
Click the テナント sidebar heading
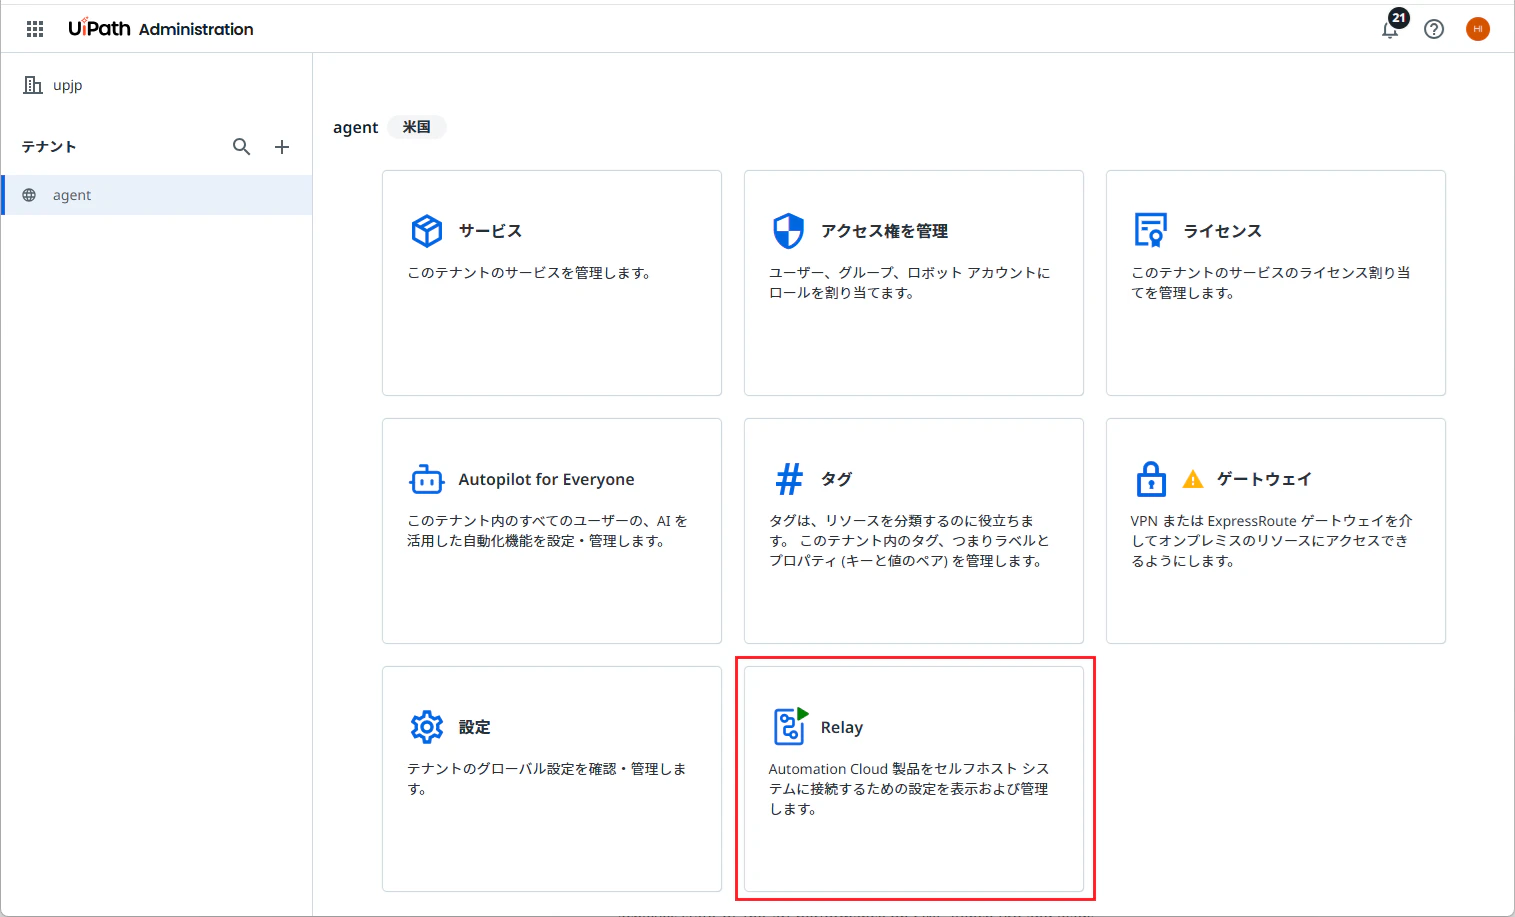click(x=49, y=147)
